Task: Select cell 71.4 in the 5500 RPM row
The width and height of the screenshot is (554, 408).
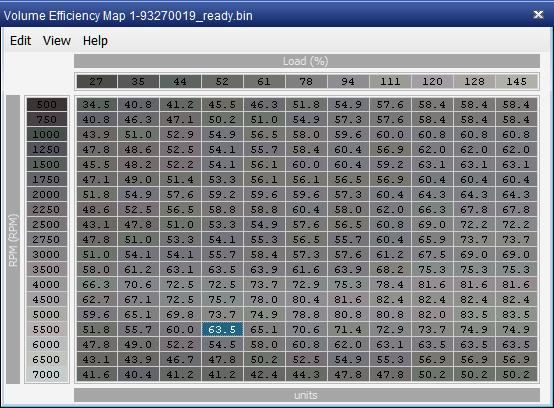Action: pyautogui.click(x=348, y=330)
